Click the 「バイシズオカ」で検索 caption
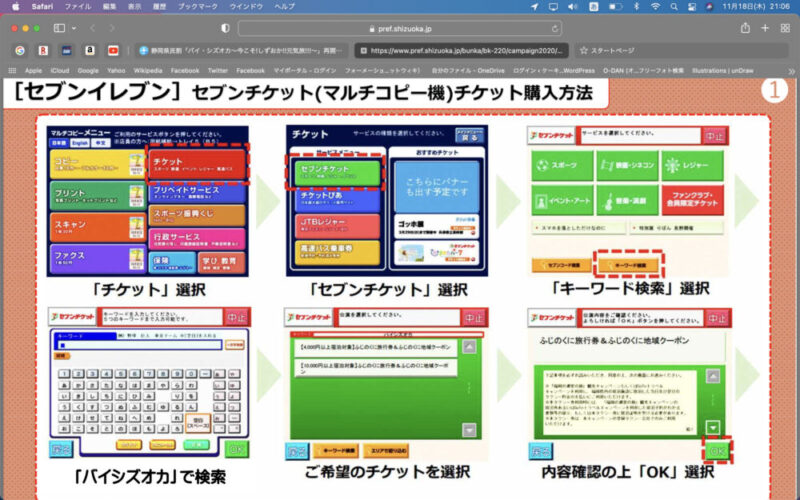This screenshot has height=500, width=800. tap(148, 477)
